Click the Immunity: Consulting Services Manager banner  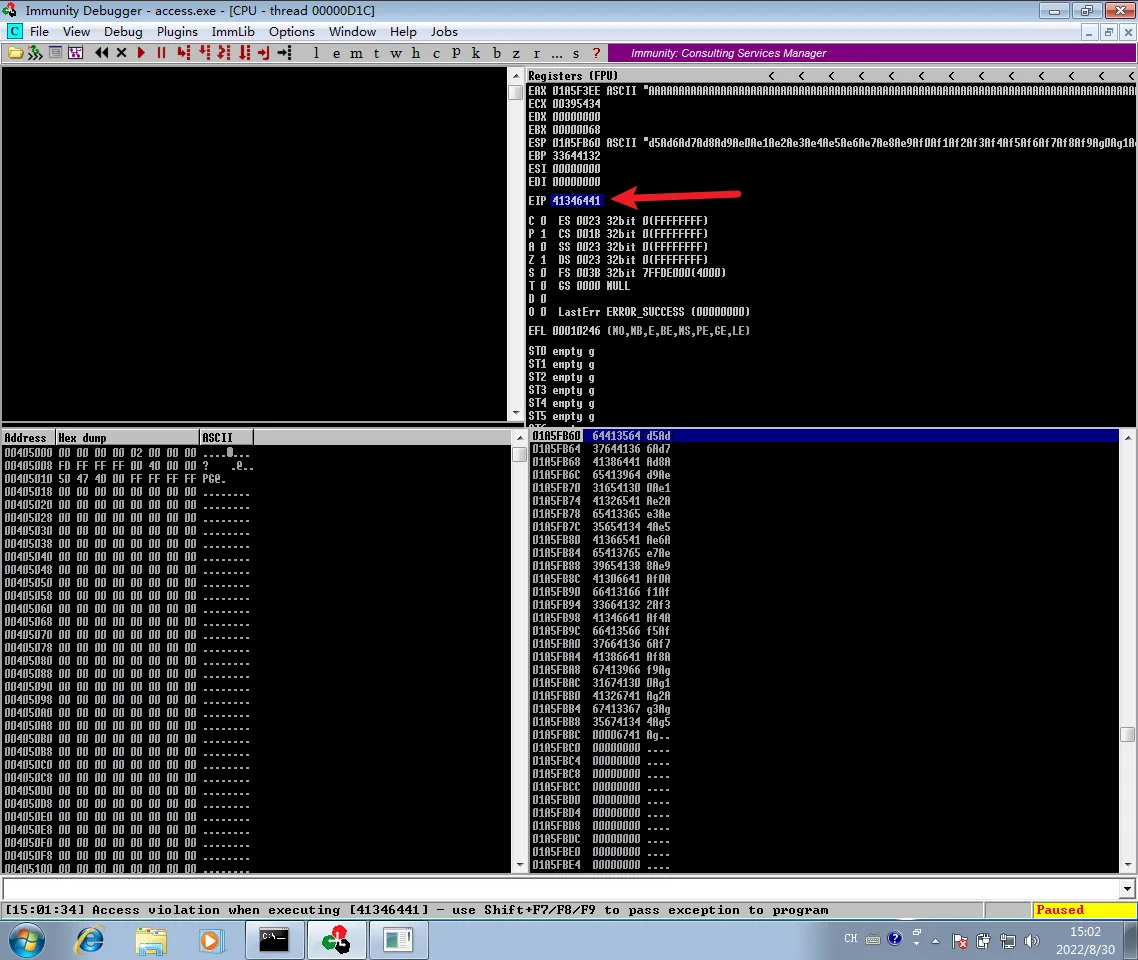(x=872, y=53)
